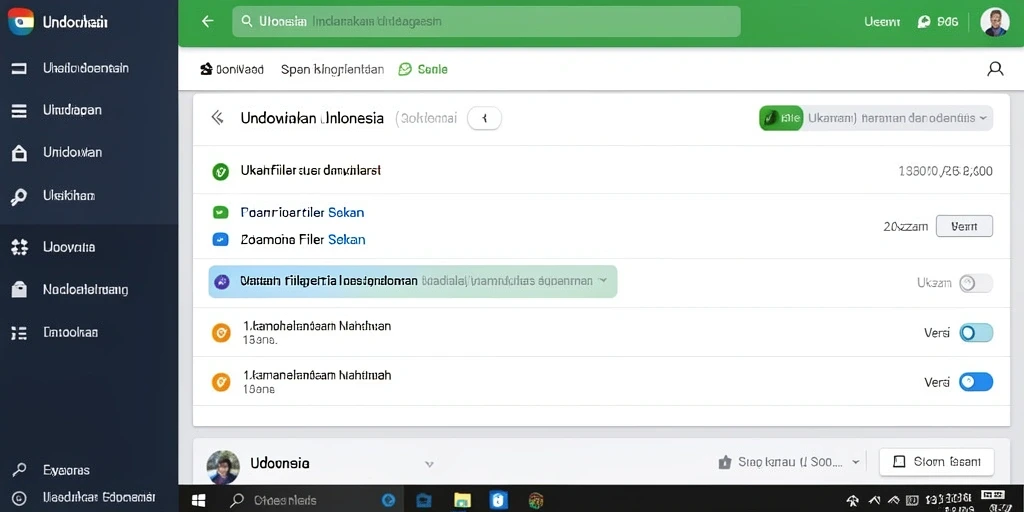The width and height of the screenshot is (1024, 512).
Task: Focus the green search field in header
Action: pos(487,22)
